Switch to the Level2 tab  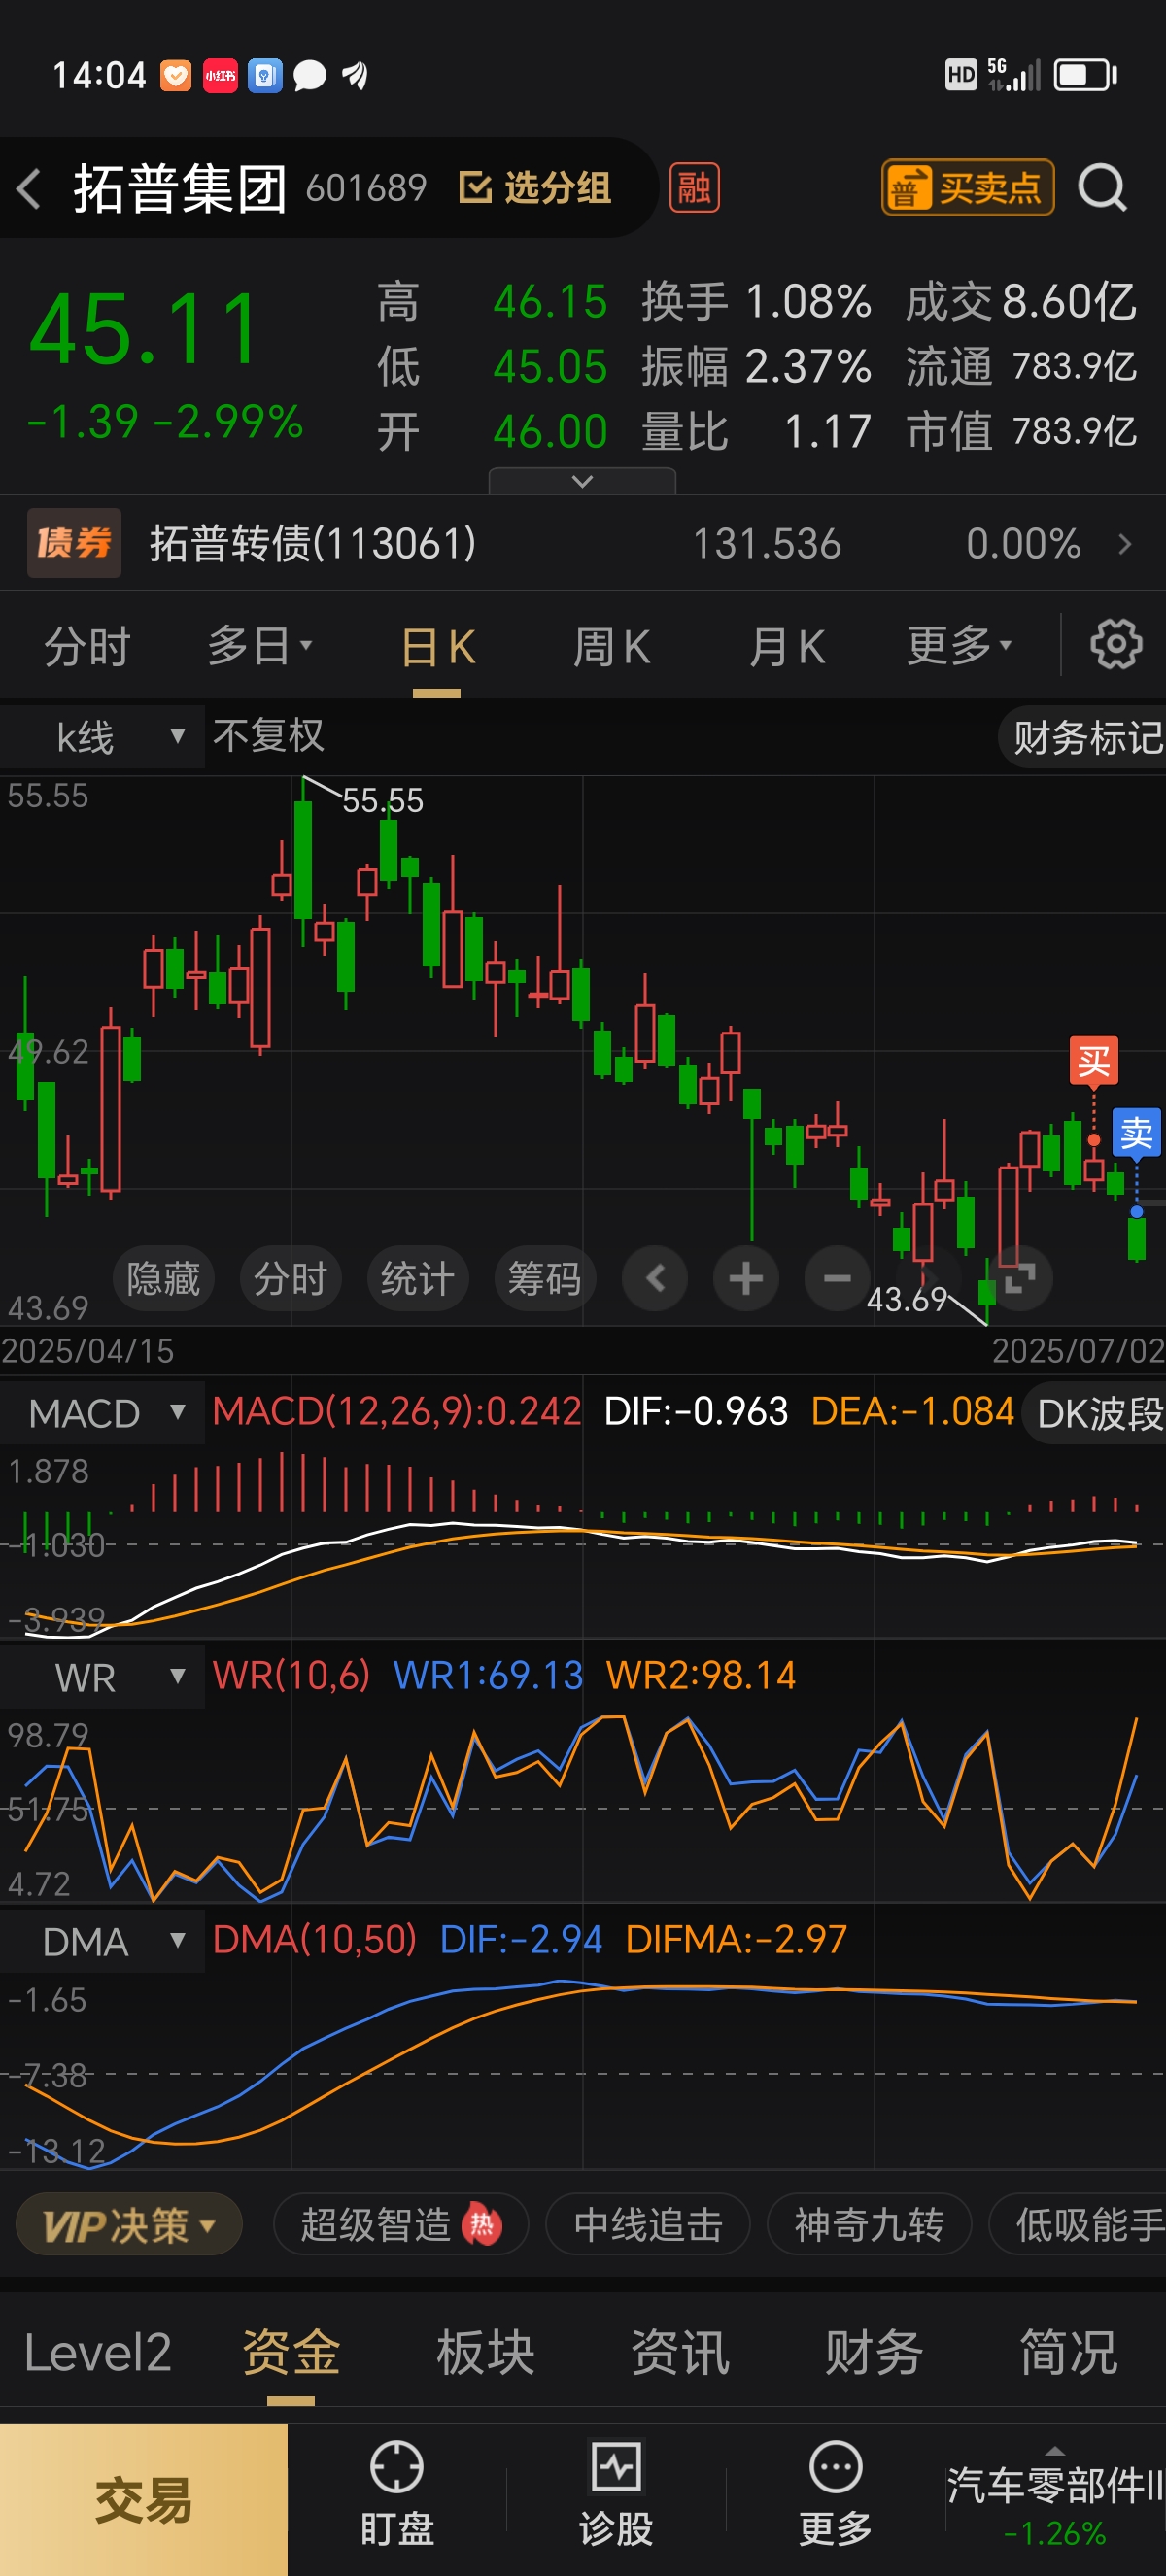(97, 2352)
